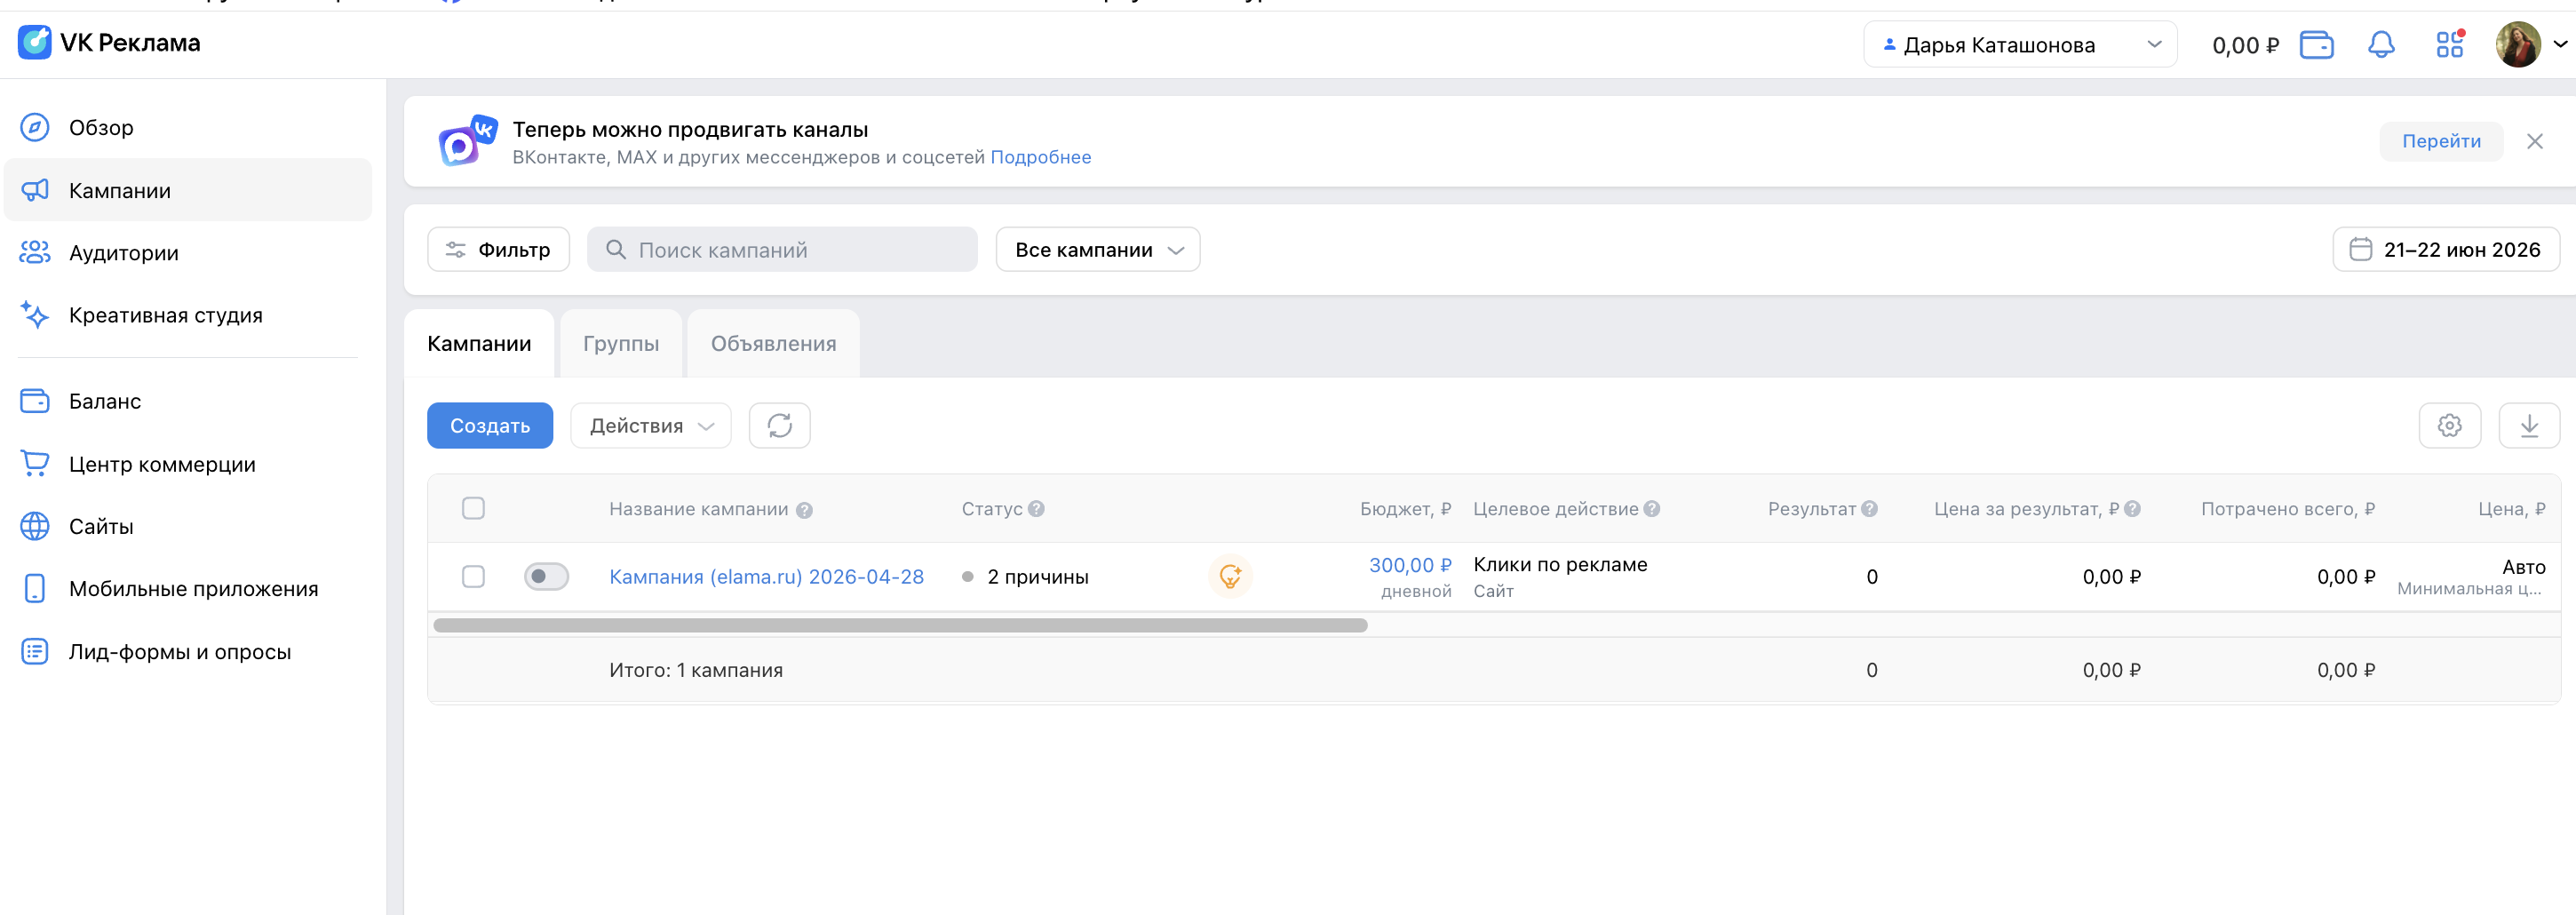The image size is (2576, 915).
Task: Click the Авто price cell
Action: point(2523,567)
